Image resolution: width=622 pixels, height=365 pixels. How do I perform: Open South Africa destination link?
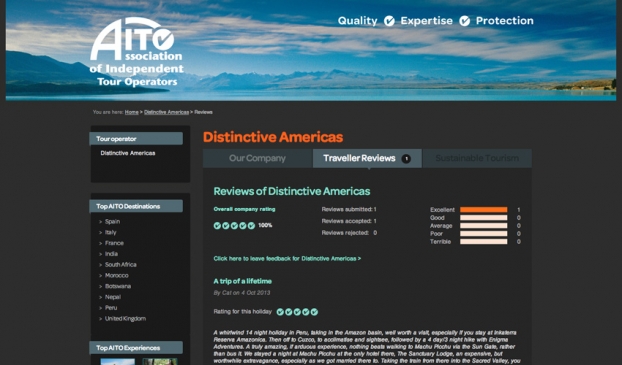tap(121, 265)
